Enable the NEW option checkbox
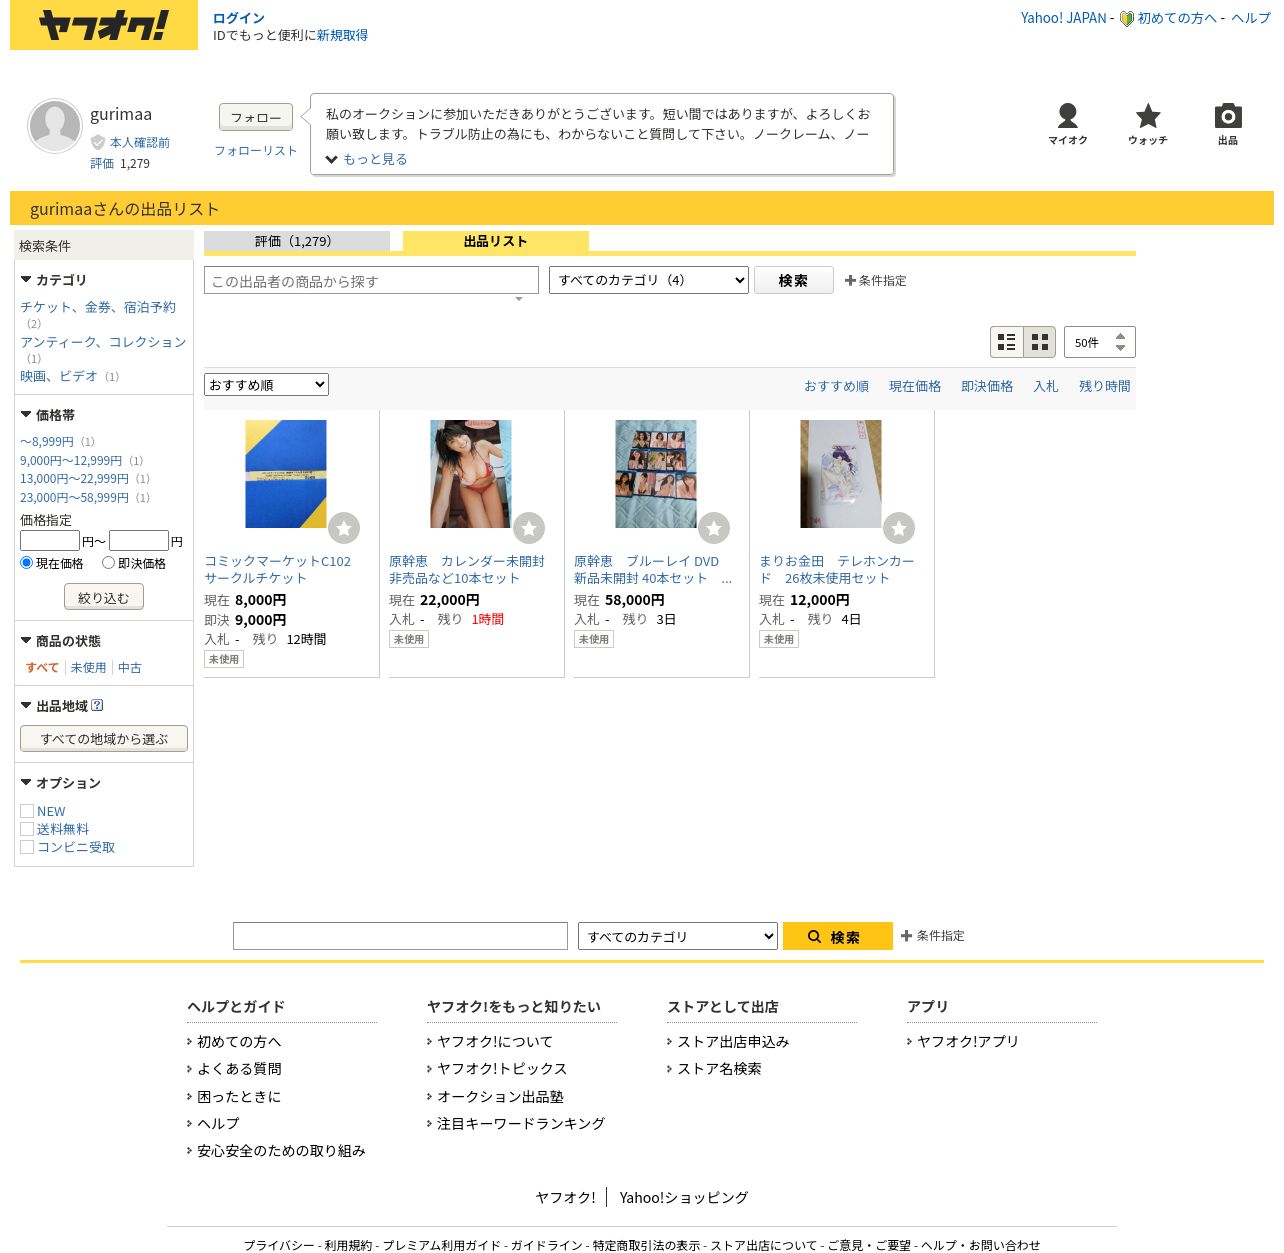 click(x=27, y=811)
